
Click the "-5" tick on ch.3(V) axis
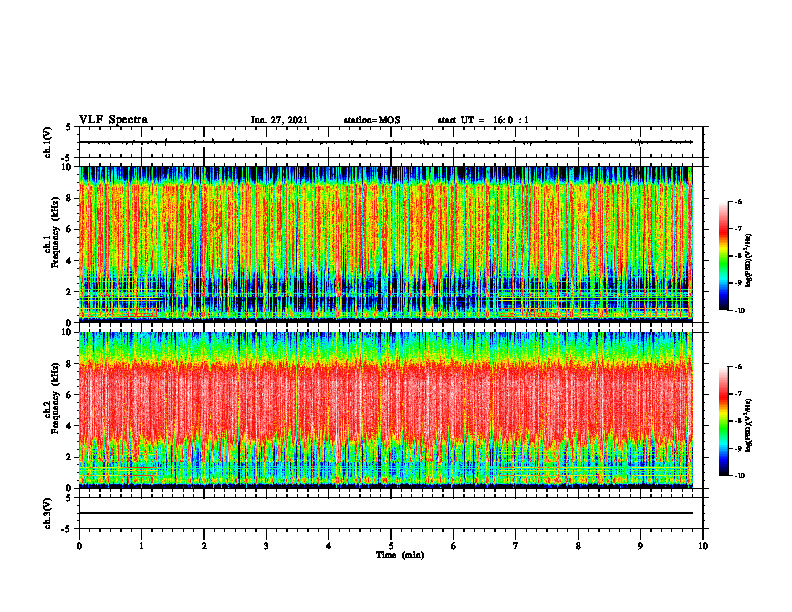point(67,529)
